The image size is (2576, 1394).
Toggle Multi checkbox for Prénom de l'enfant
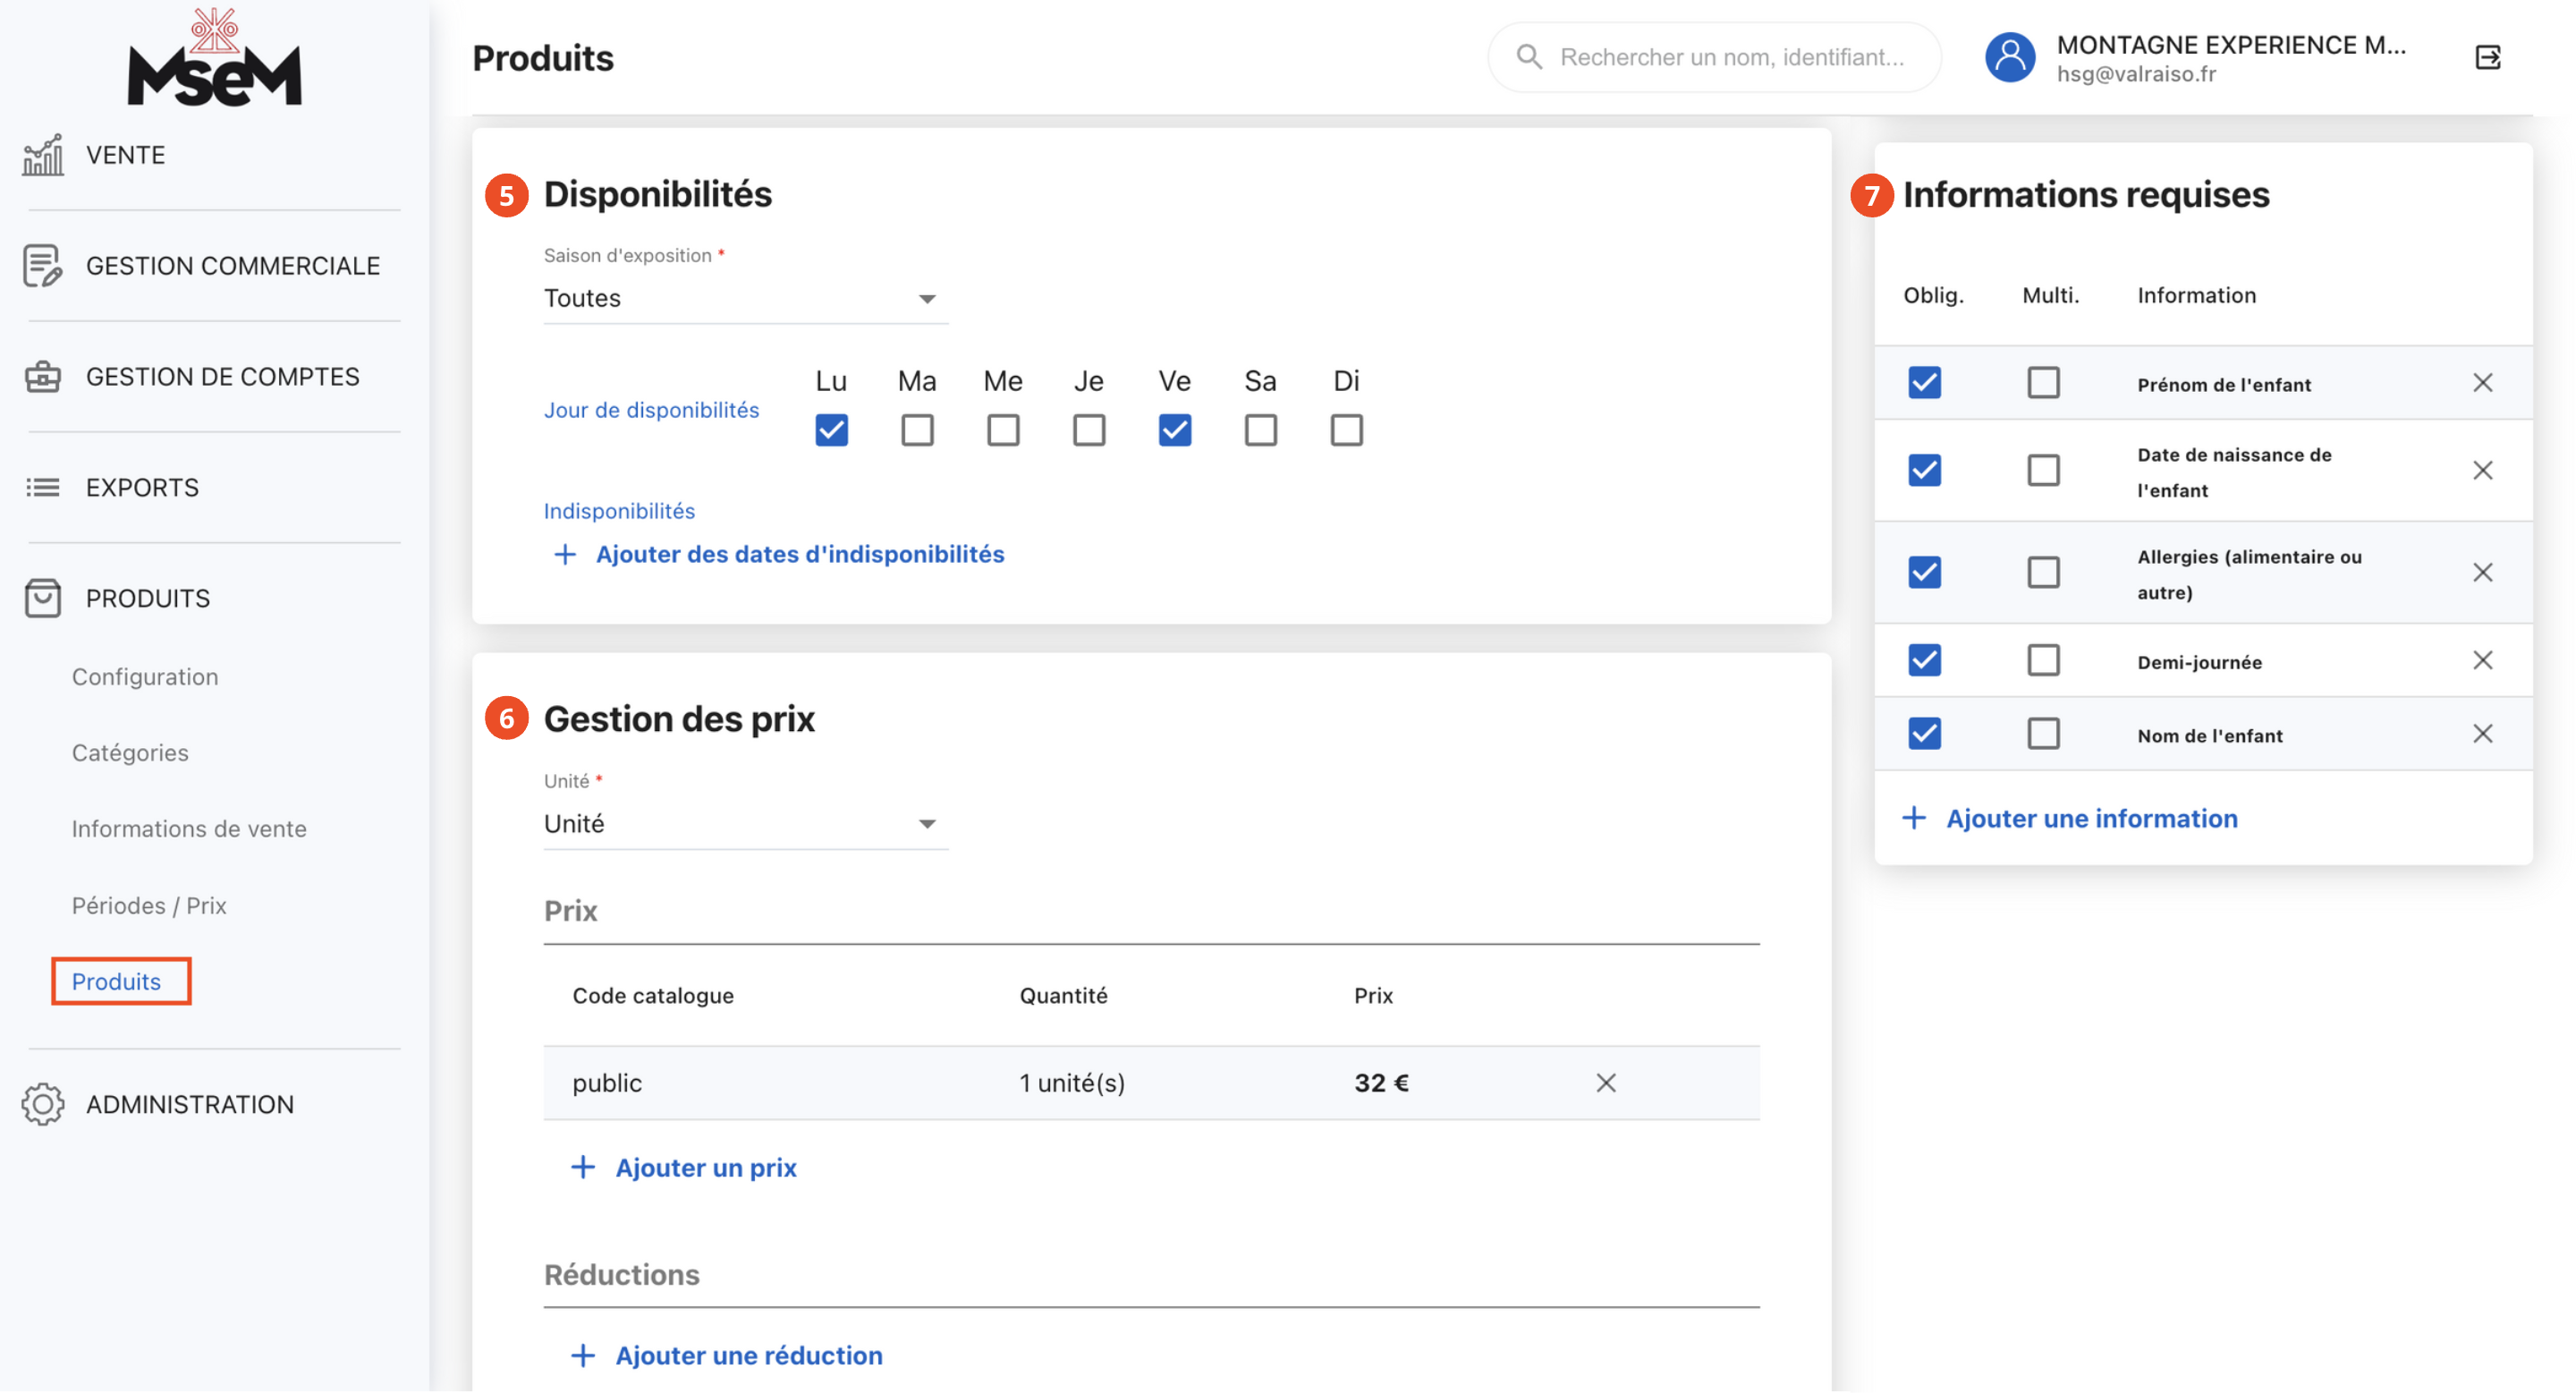click(2043, 383)
